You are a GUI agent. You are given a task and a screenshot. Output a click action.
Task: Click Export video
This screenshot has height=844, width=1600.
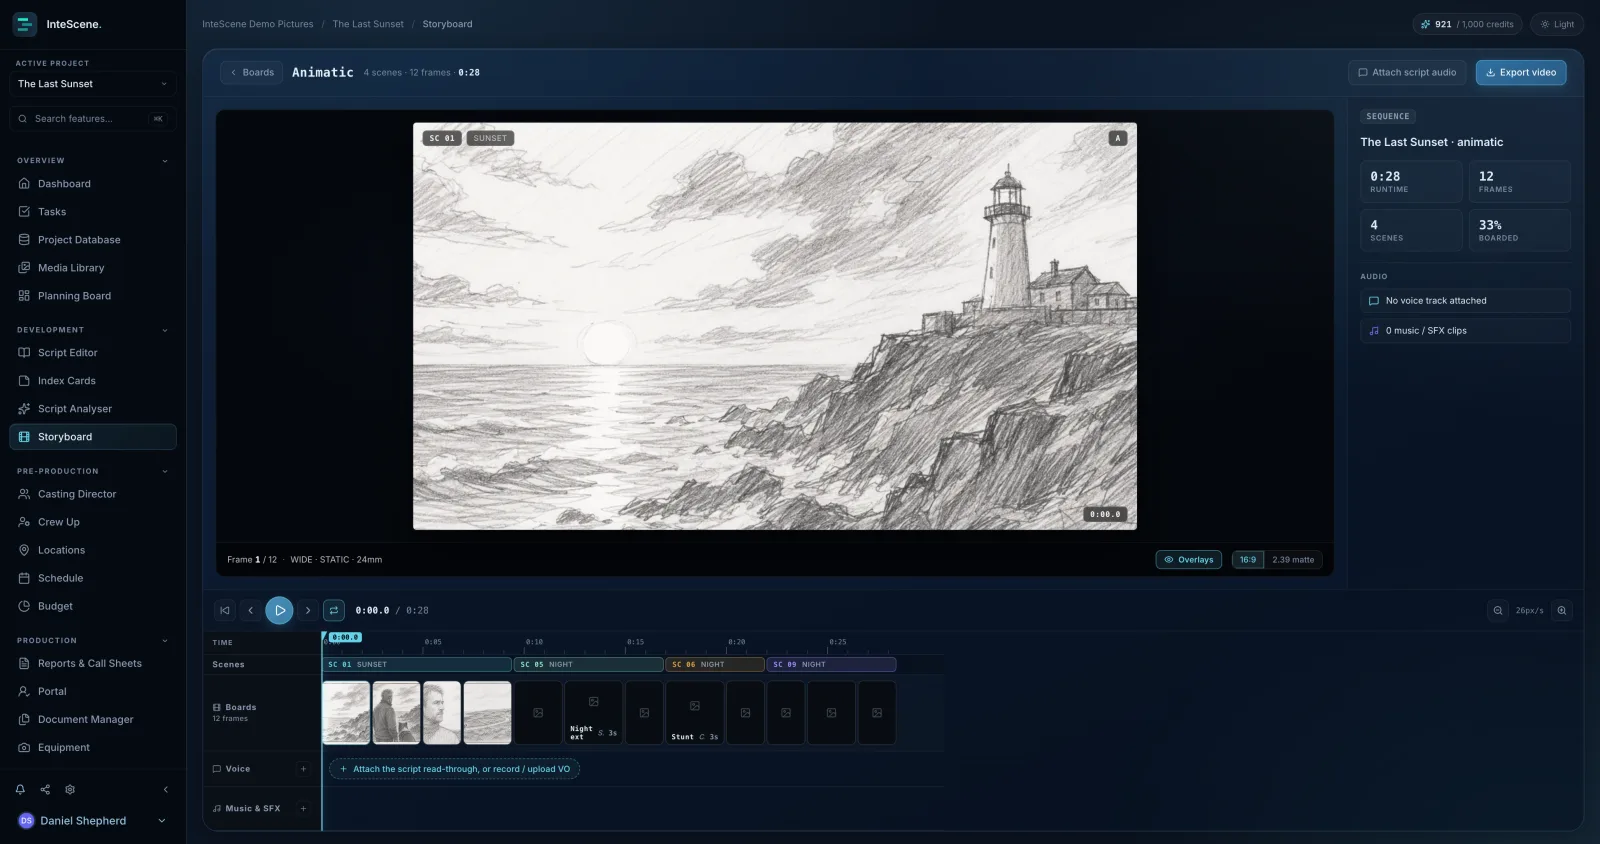click(x=1521, y=72)
